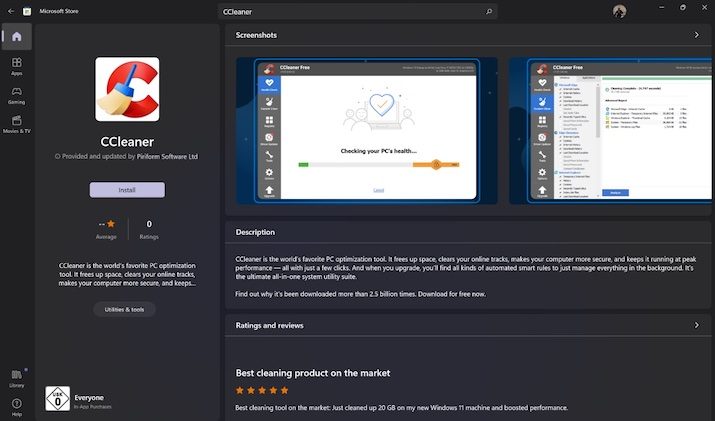Click review title Best cleaning product on the market

point(313,373)
